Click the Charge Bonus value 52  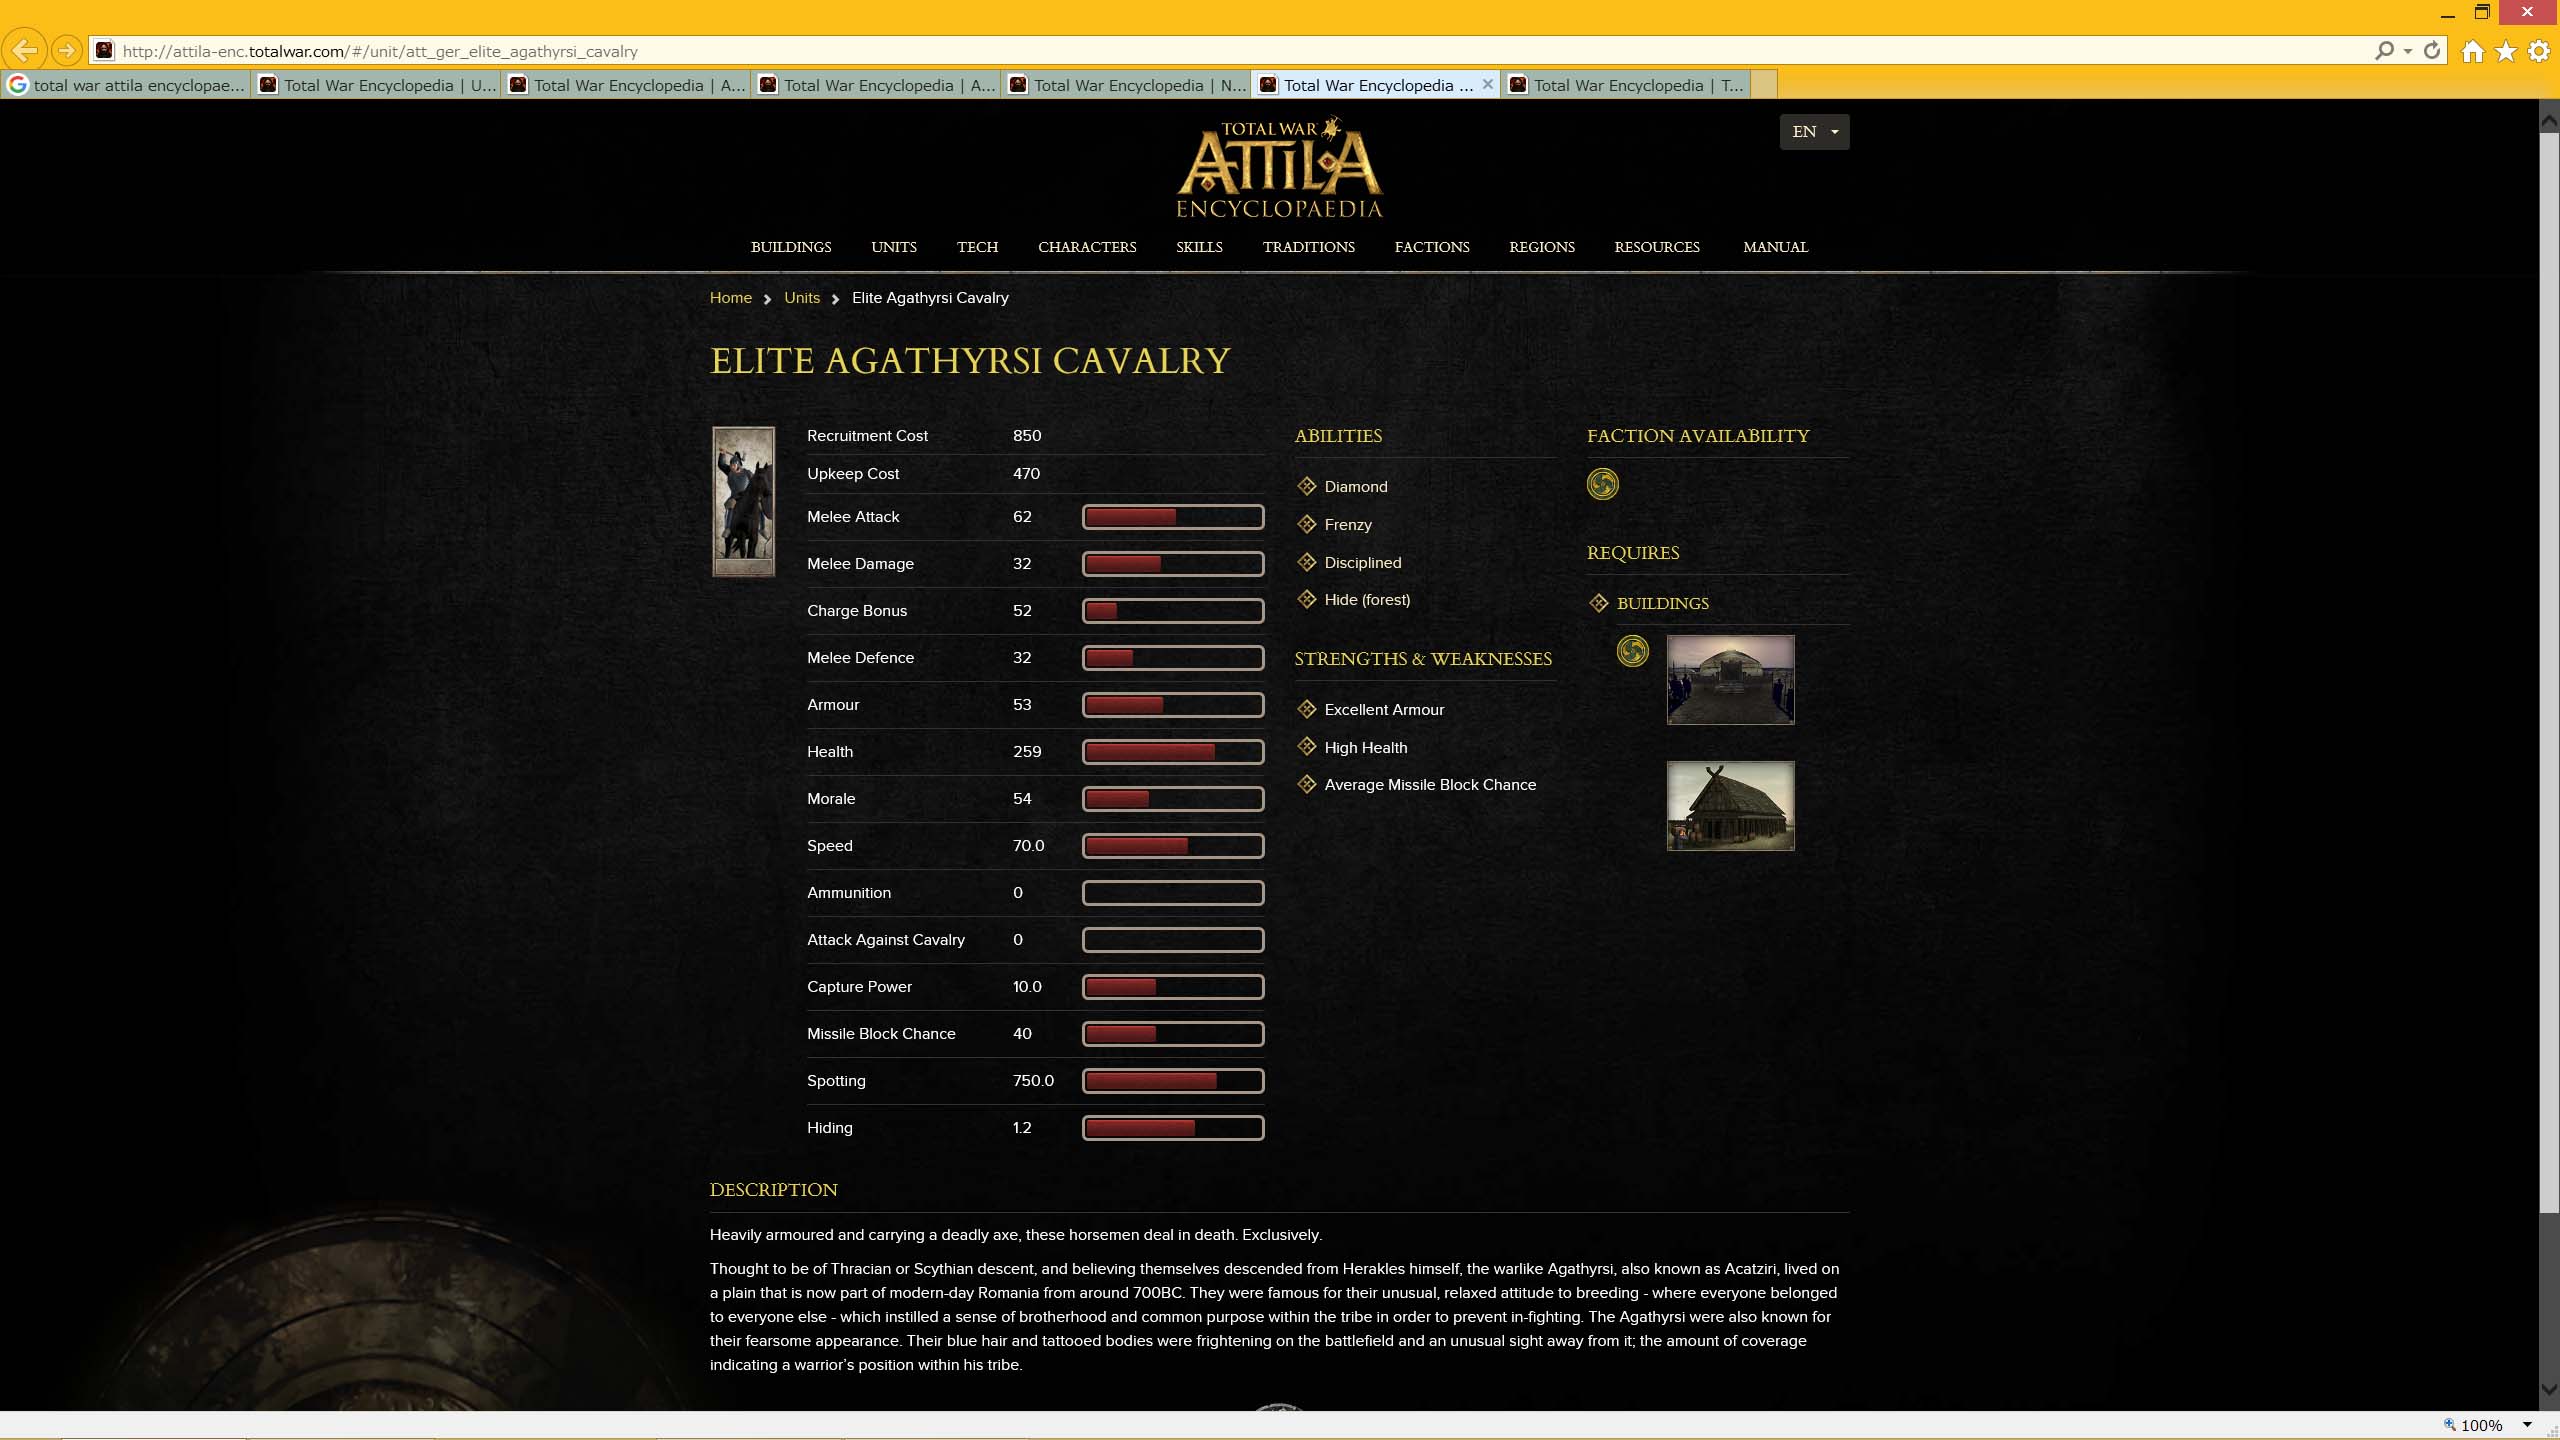(x=1021, y=611)
